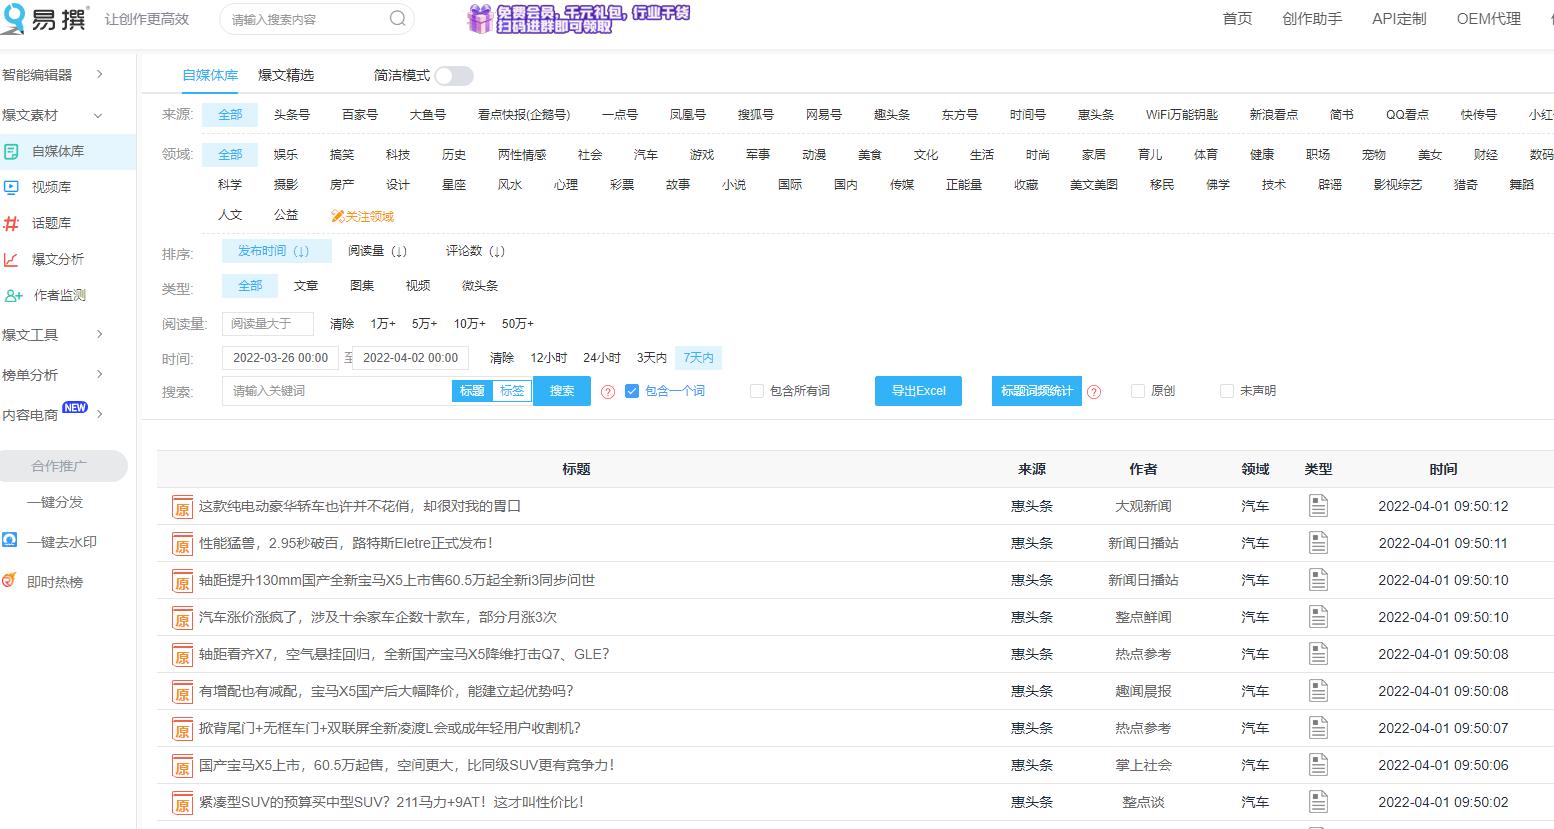Click the 导出Excel button
Image resolution: width=1554 pixels, height=829 pixels.
(x=917, y=390)
